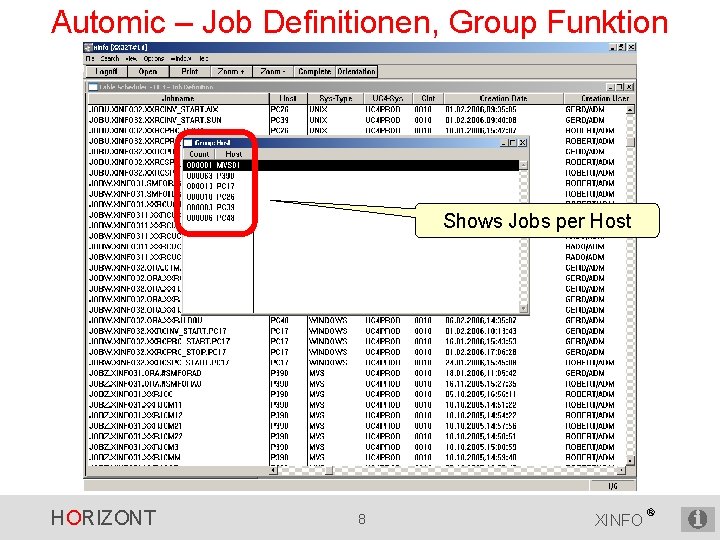
Task: Click the PC40 host cell in job table
Action: click(x=279, y=321)
